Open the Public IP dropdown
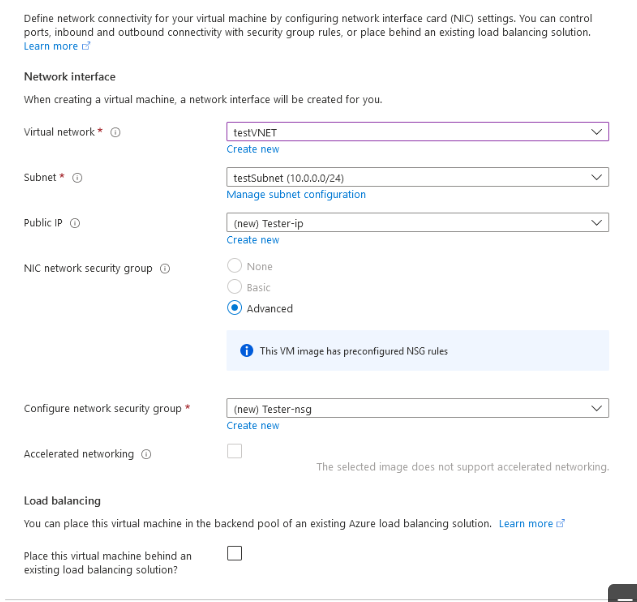The height and width of the screenshot is (602, 637). pos(417,223)
